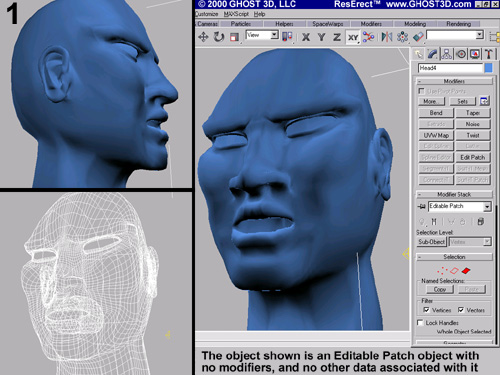This screenshot has height=375, width=500.
Task: Switch to the Modeling toolbar tab
Action: tap(415, 24)
